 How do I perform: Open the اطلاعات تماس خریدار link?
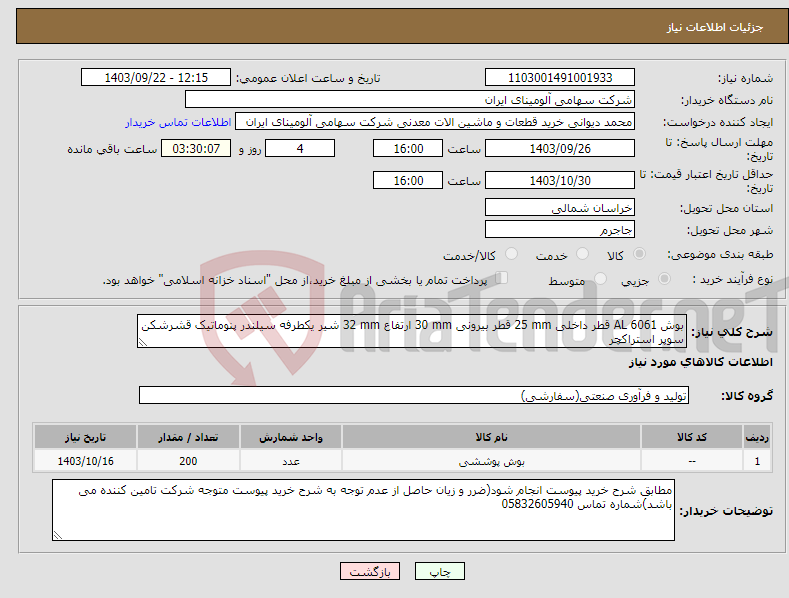coord(178,122)
